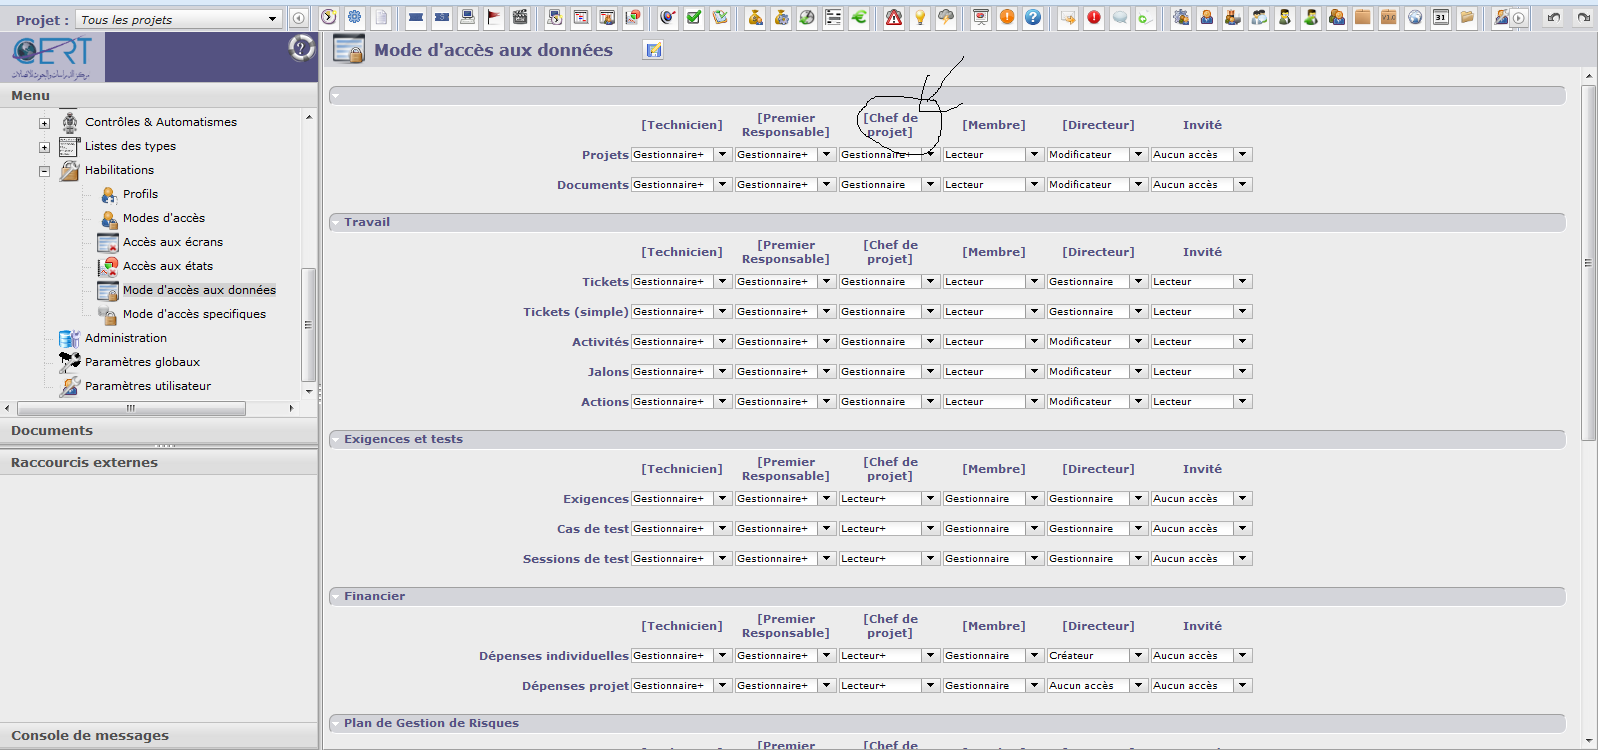
Task: Open the blue question mark help icon
Action: pos(1033,18)
